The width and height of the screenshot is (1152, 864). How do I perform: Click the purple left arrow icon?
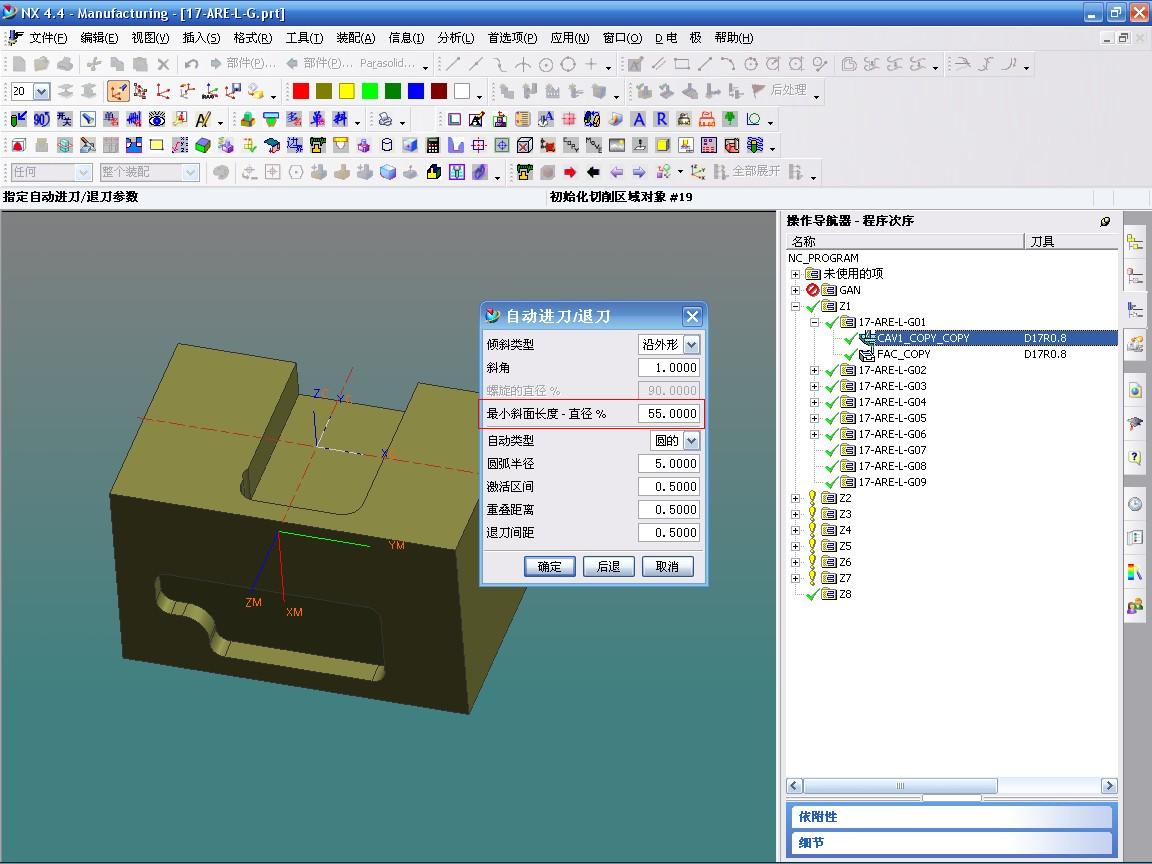[616, 172]
